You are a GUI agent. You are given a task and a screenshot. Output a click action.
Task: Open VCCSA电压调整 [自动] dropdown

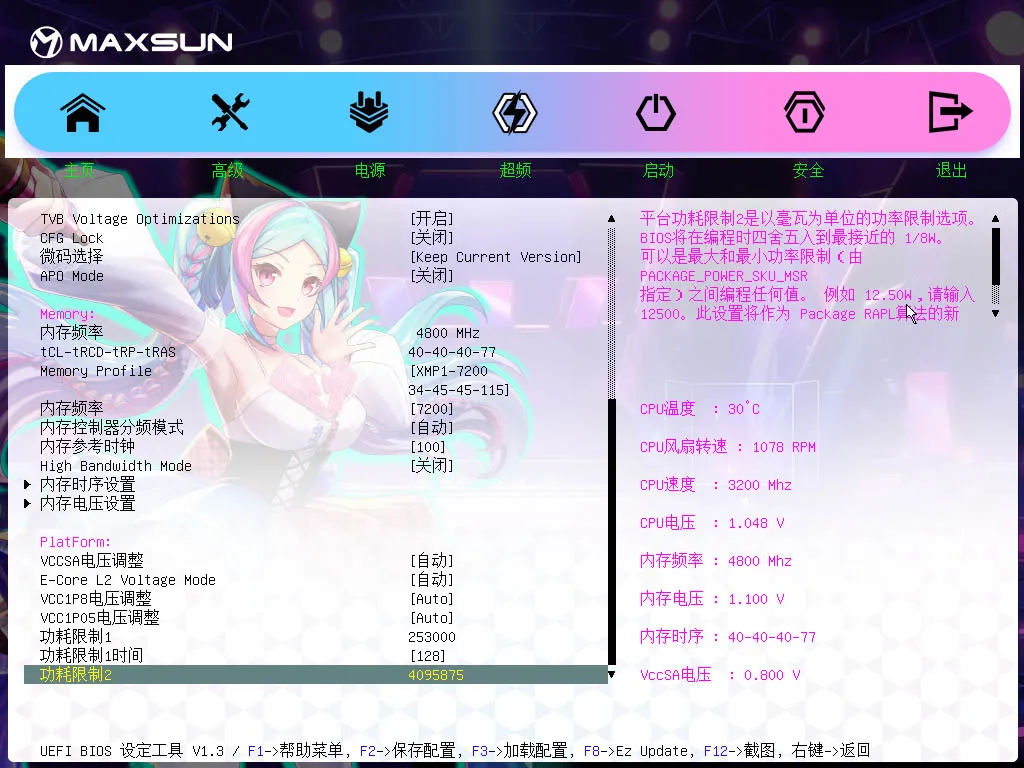point(431,560)
